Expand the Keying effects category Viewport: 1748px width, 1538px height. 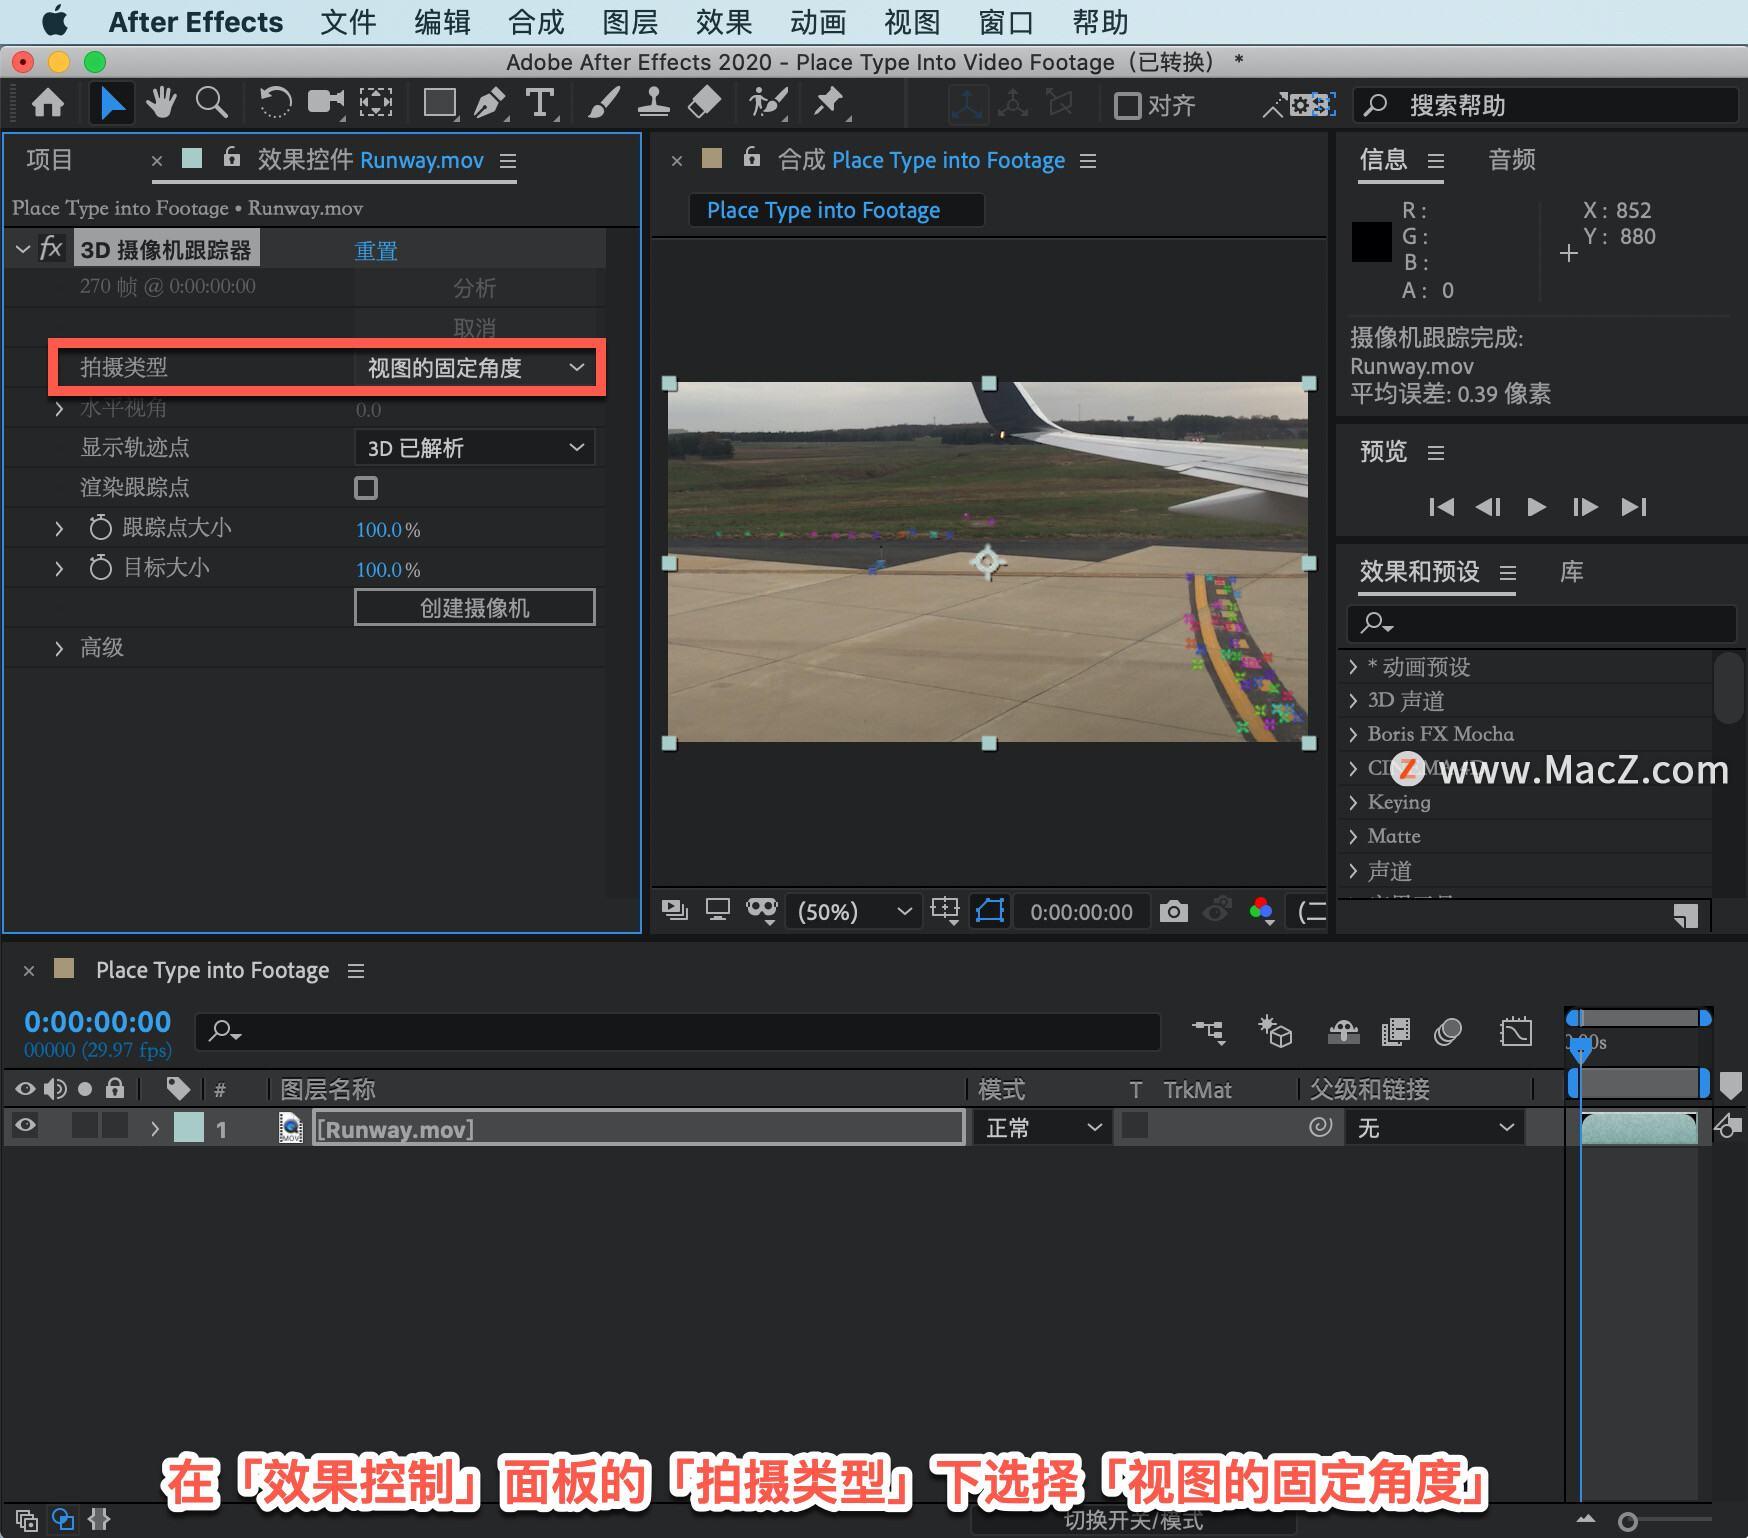pyautogui.click(x=1353, y=802)
